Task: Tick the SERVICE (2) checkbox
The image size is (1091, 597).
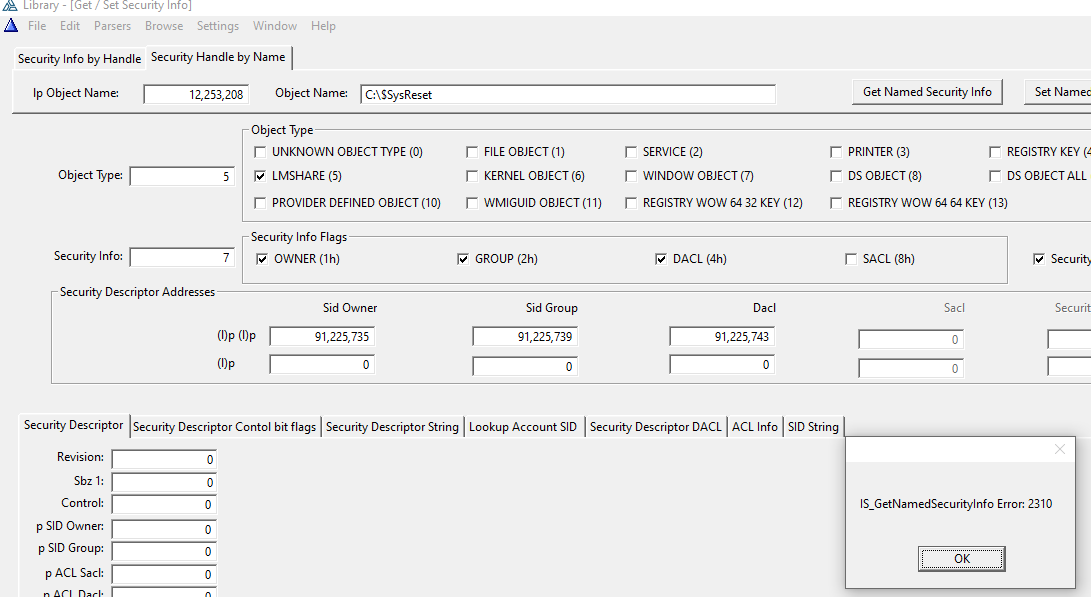Action: 631,152
